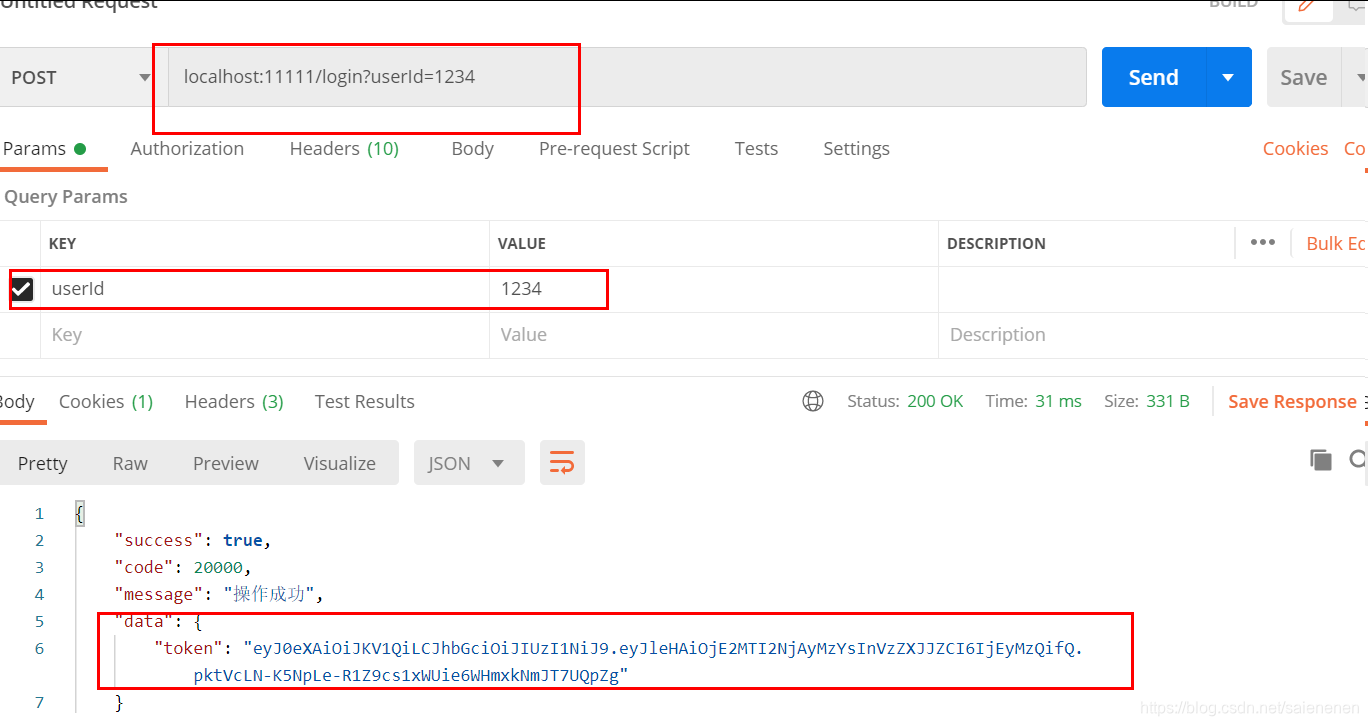Select the Visualize view mode
This screenshot has height=726, width=1368.
(x=340, y=463)
